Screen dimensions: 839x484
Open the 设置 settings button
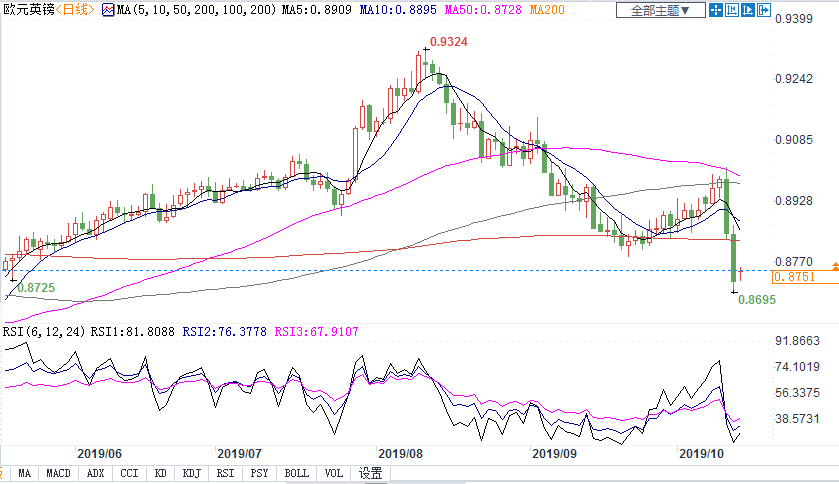coord(371,474)
